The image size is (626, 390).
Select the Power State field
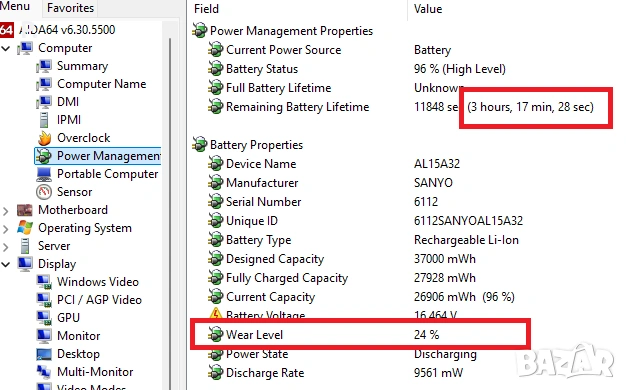pyautogui.click(x=257, y=354)
